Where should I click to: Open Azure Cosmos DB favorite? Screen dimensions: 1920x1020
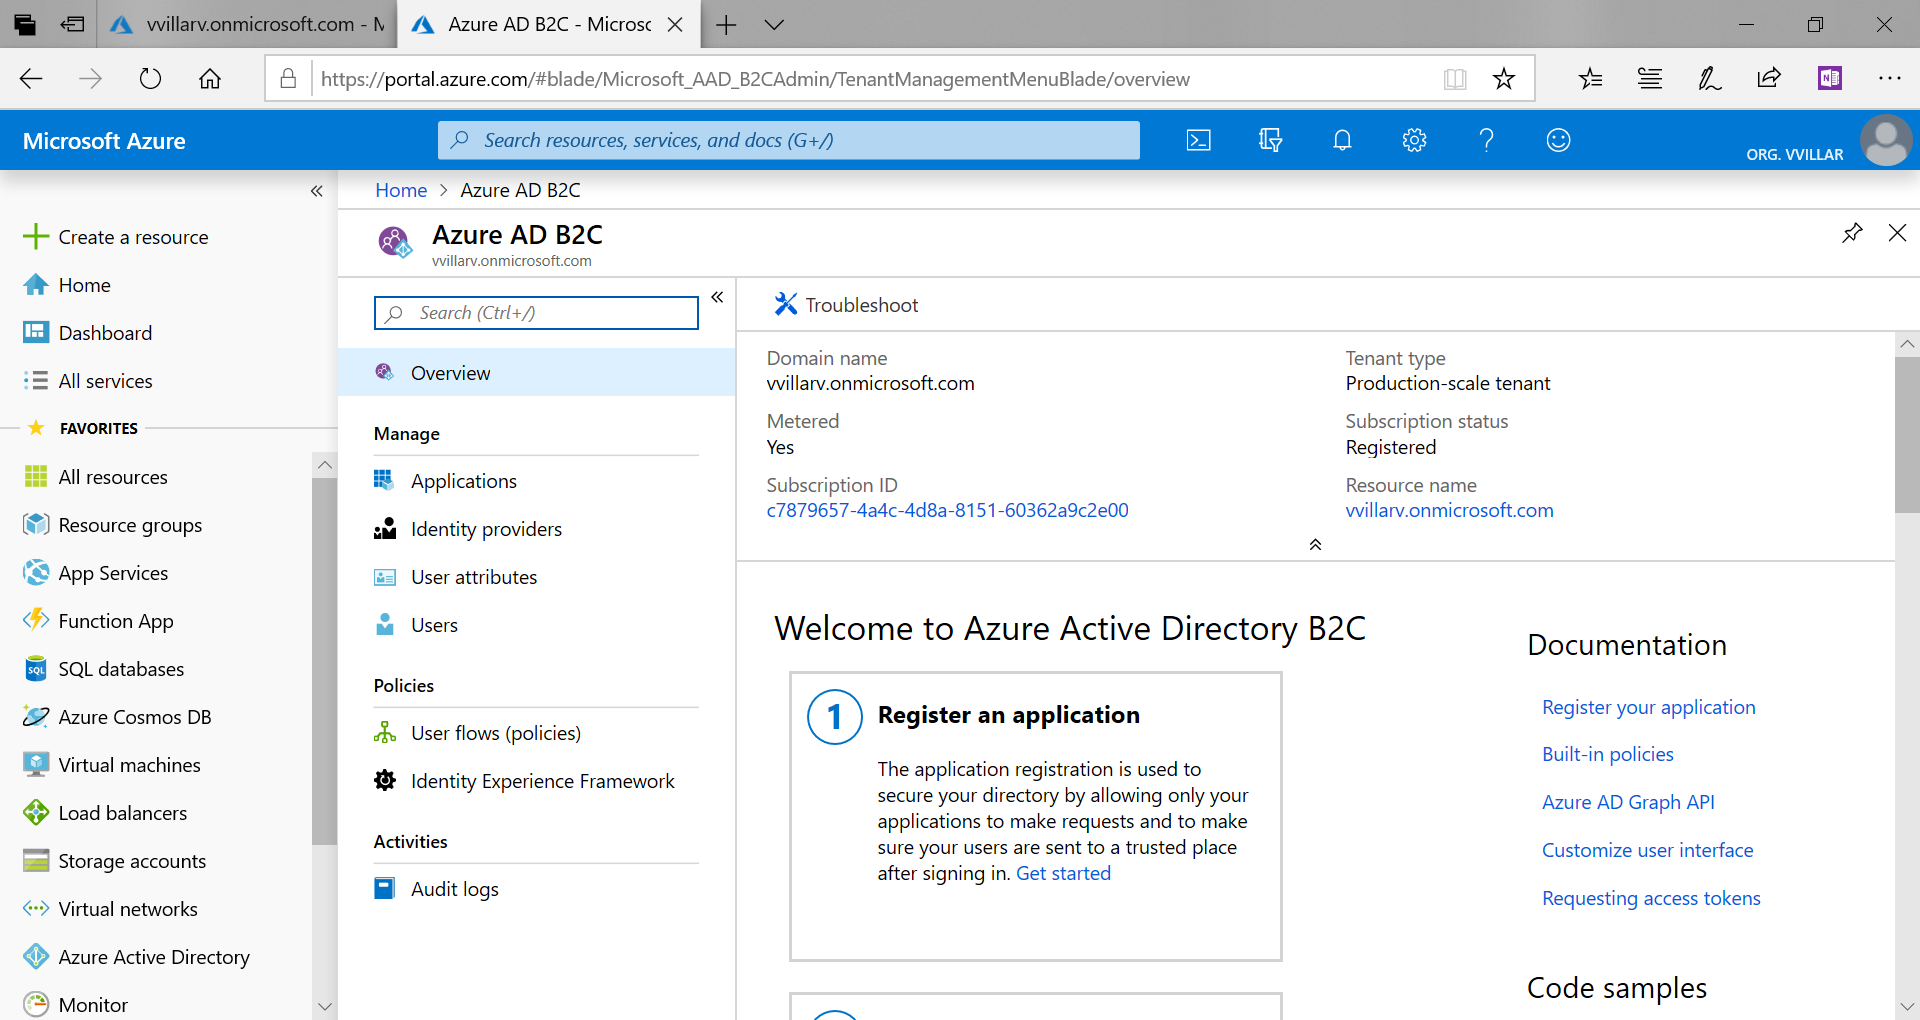coord(117,717)
